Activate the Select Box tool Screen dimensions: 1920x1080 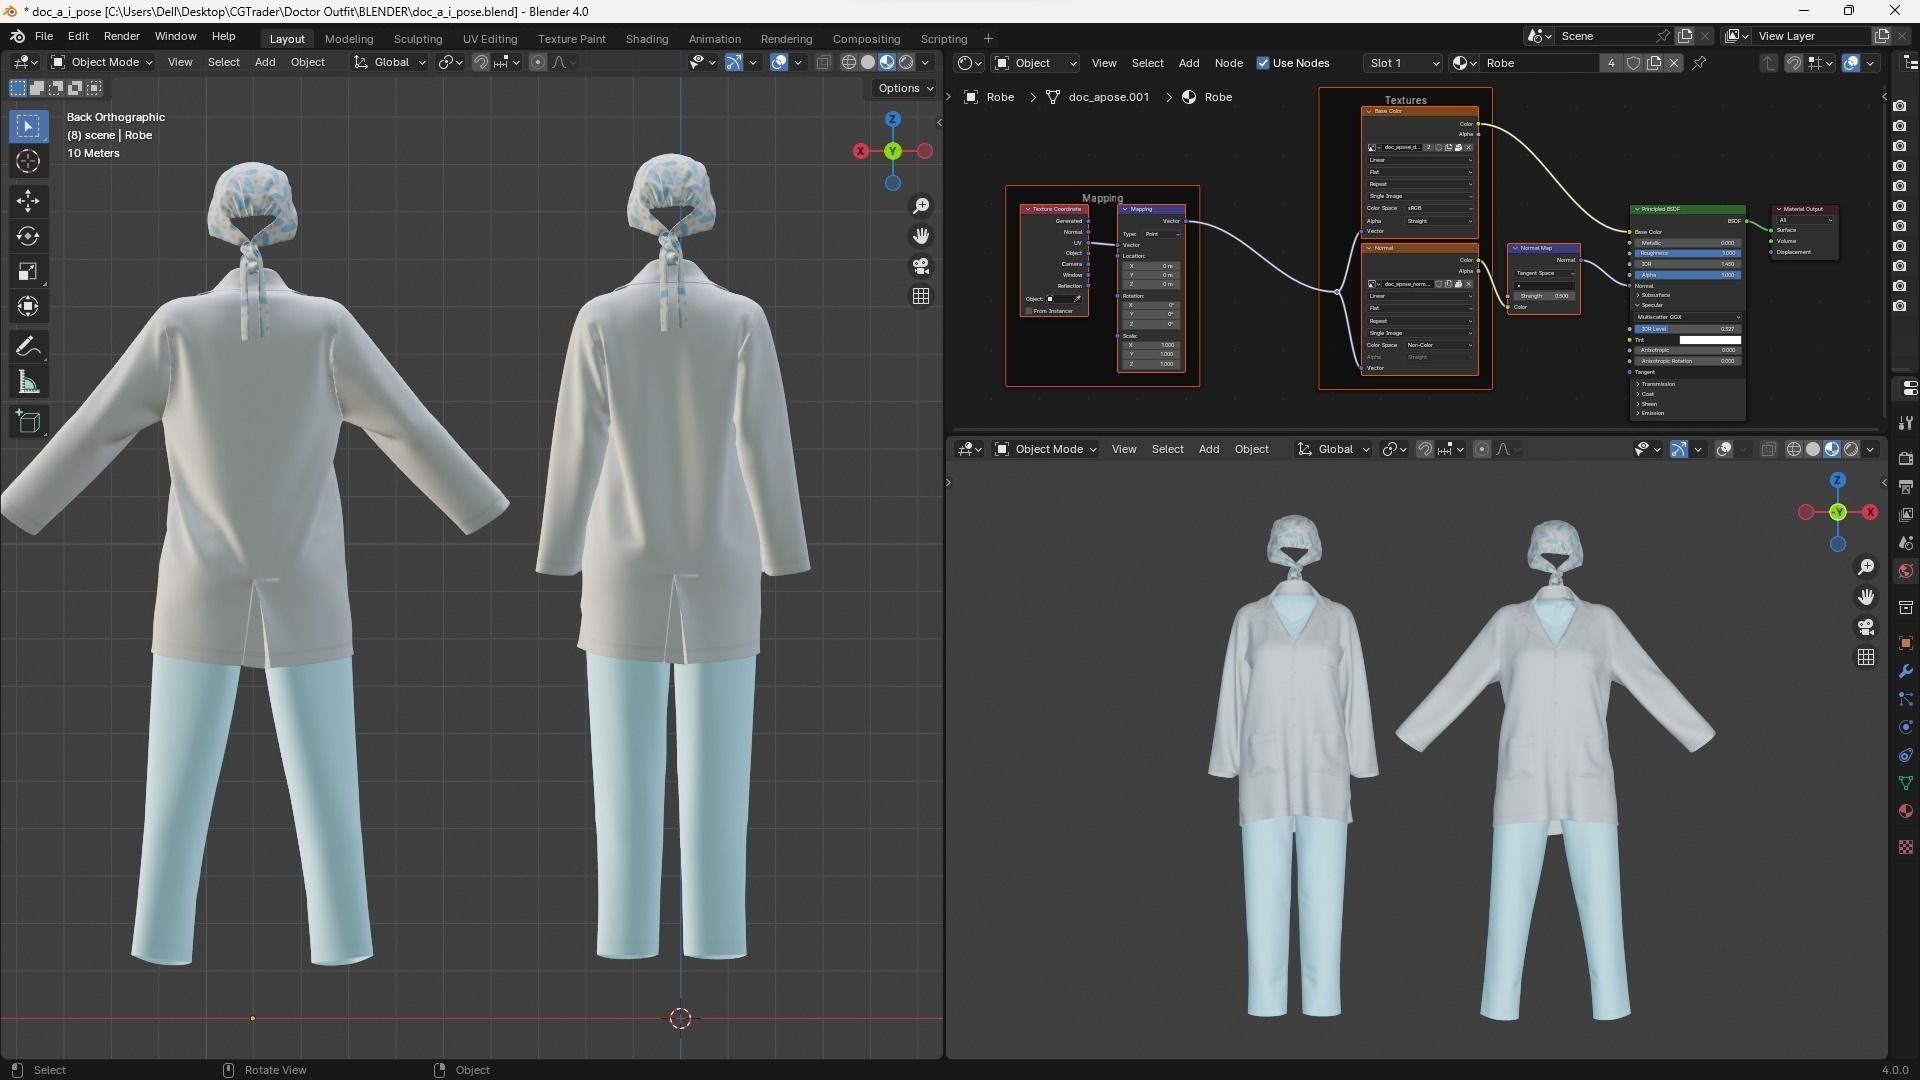point(28,126)
